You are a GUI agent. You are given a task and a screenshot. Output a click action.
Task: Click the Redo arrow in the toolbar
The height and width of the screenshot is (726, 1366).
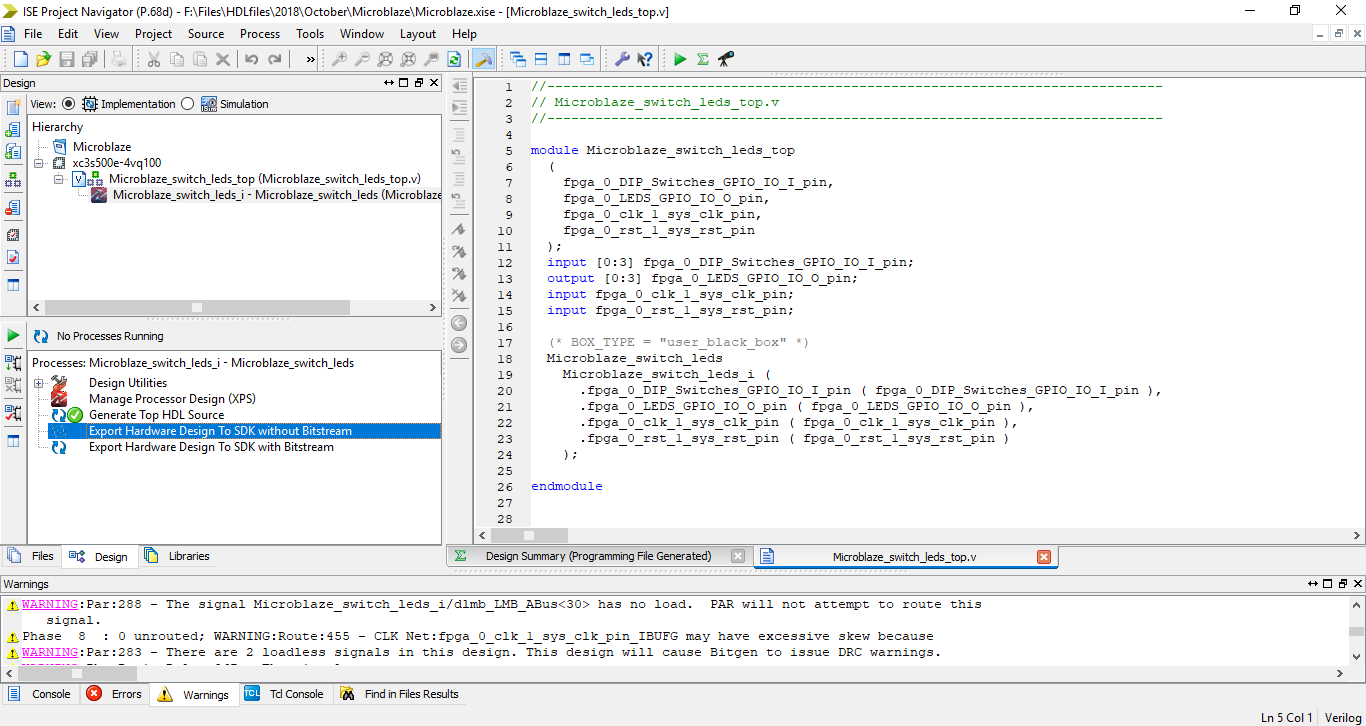click(x=275, y=59)
